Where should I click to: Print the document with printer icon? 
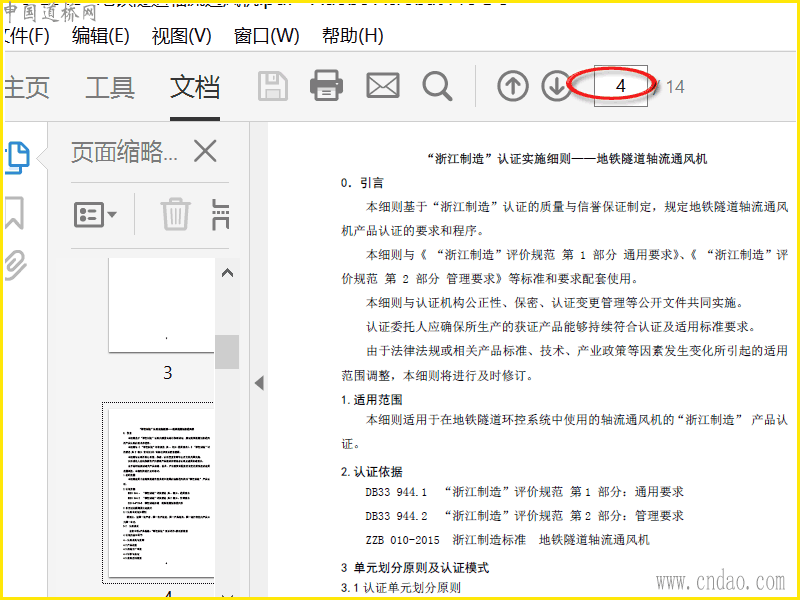[x=327, y=85]
